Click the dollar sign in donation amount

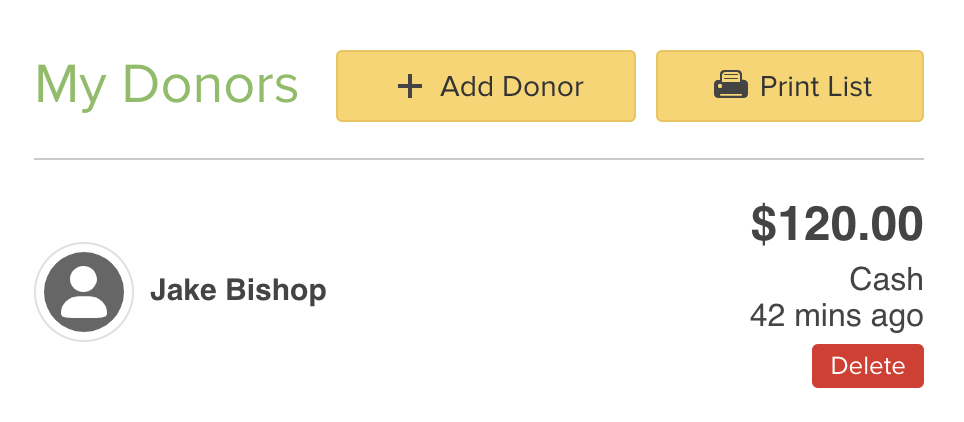pos(763,225)
